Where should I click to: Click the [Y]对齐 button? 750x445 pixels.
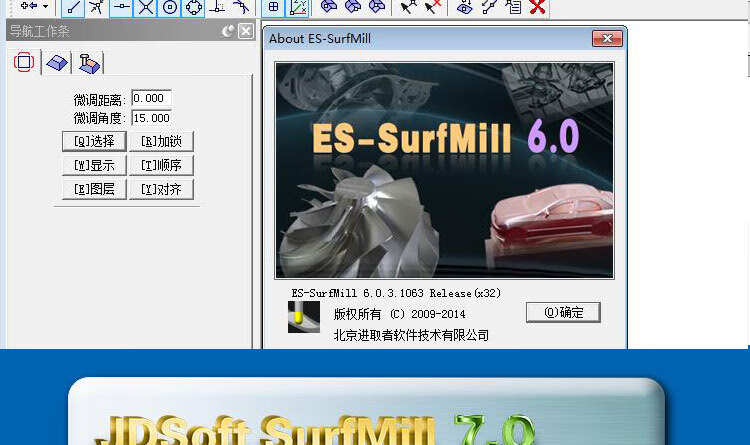click(161, 189)
